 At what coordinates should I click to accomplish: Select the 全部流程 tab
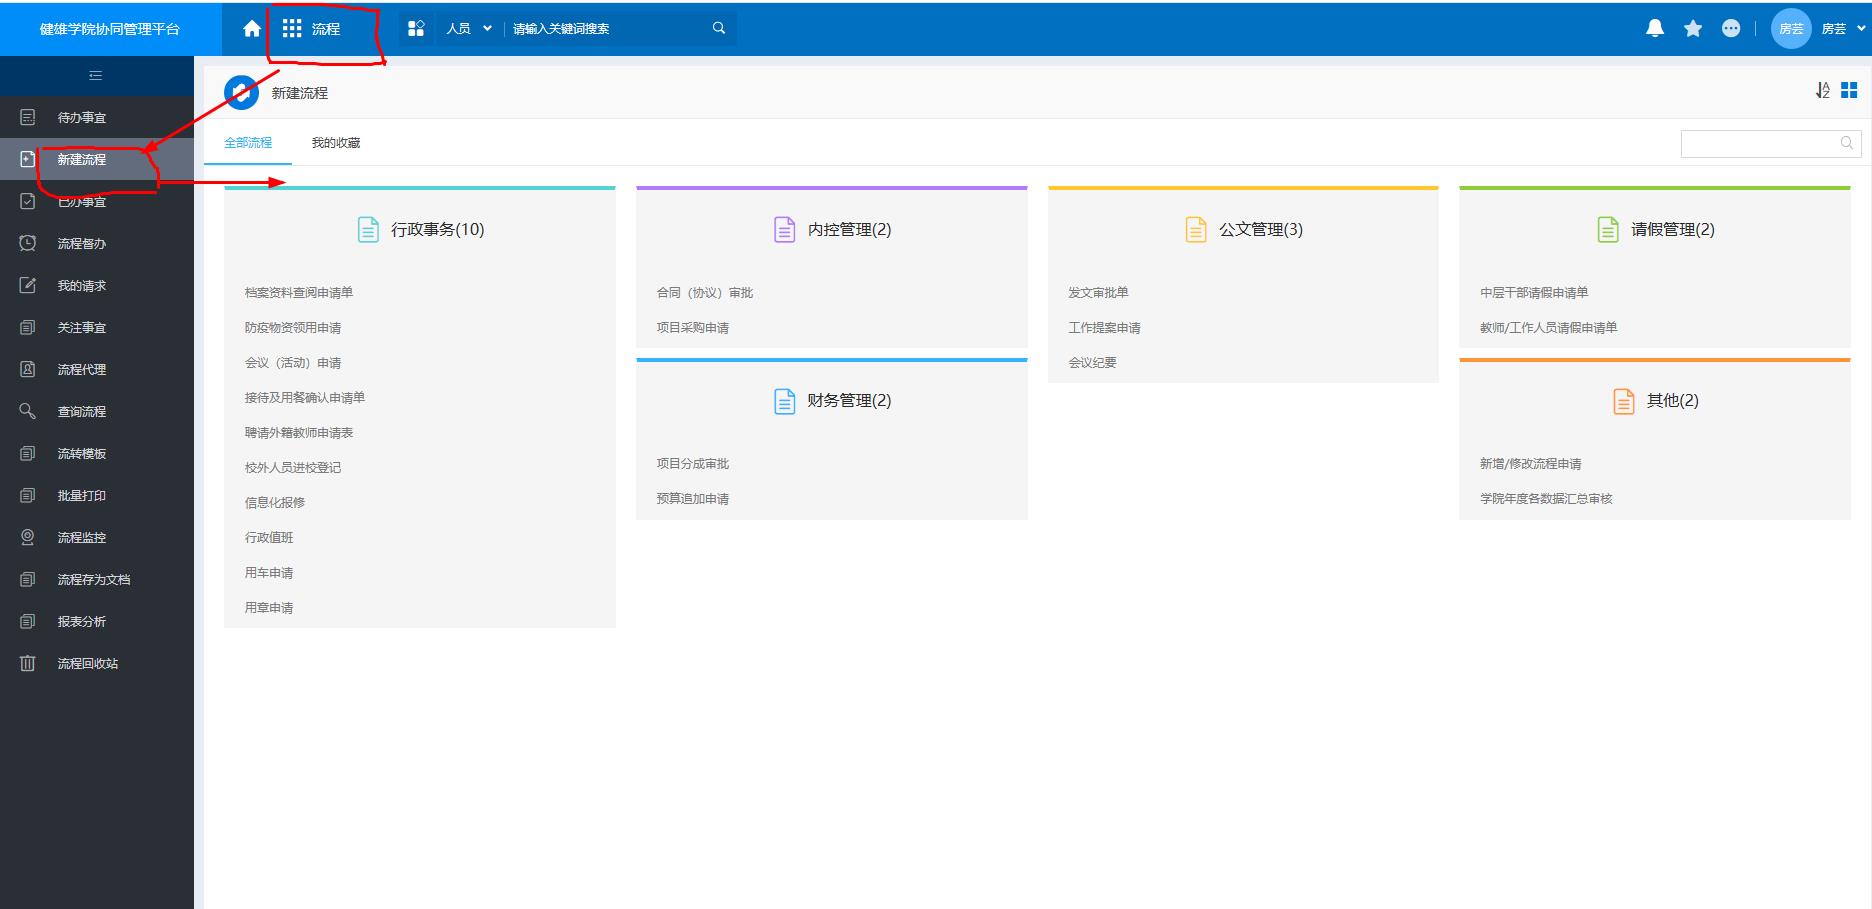pyautogui.click(x=248, y=143)
